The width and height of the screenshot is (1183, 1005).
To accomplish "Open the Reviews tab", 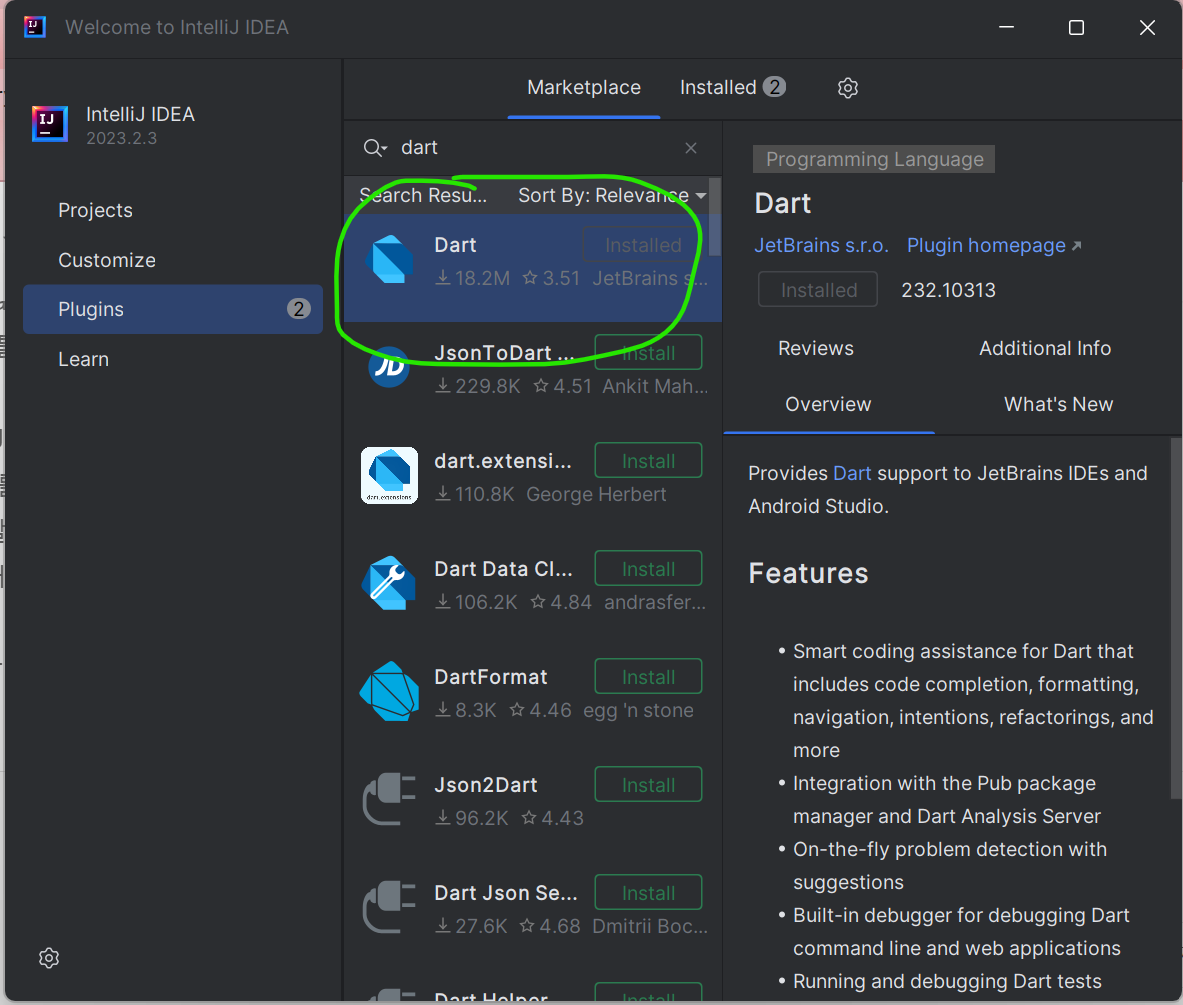I will pyautogui.click(x=816, y=349).
